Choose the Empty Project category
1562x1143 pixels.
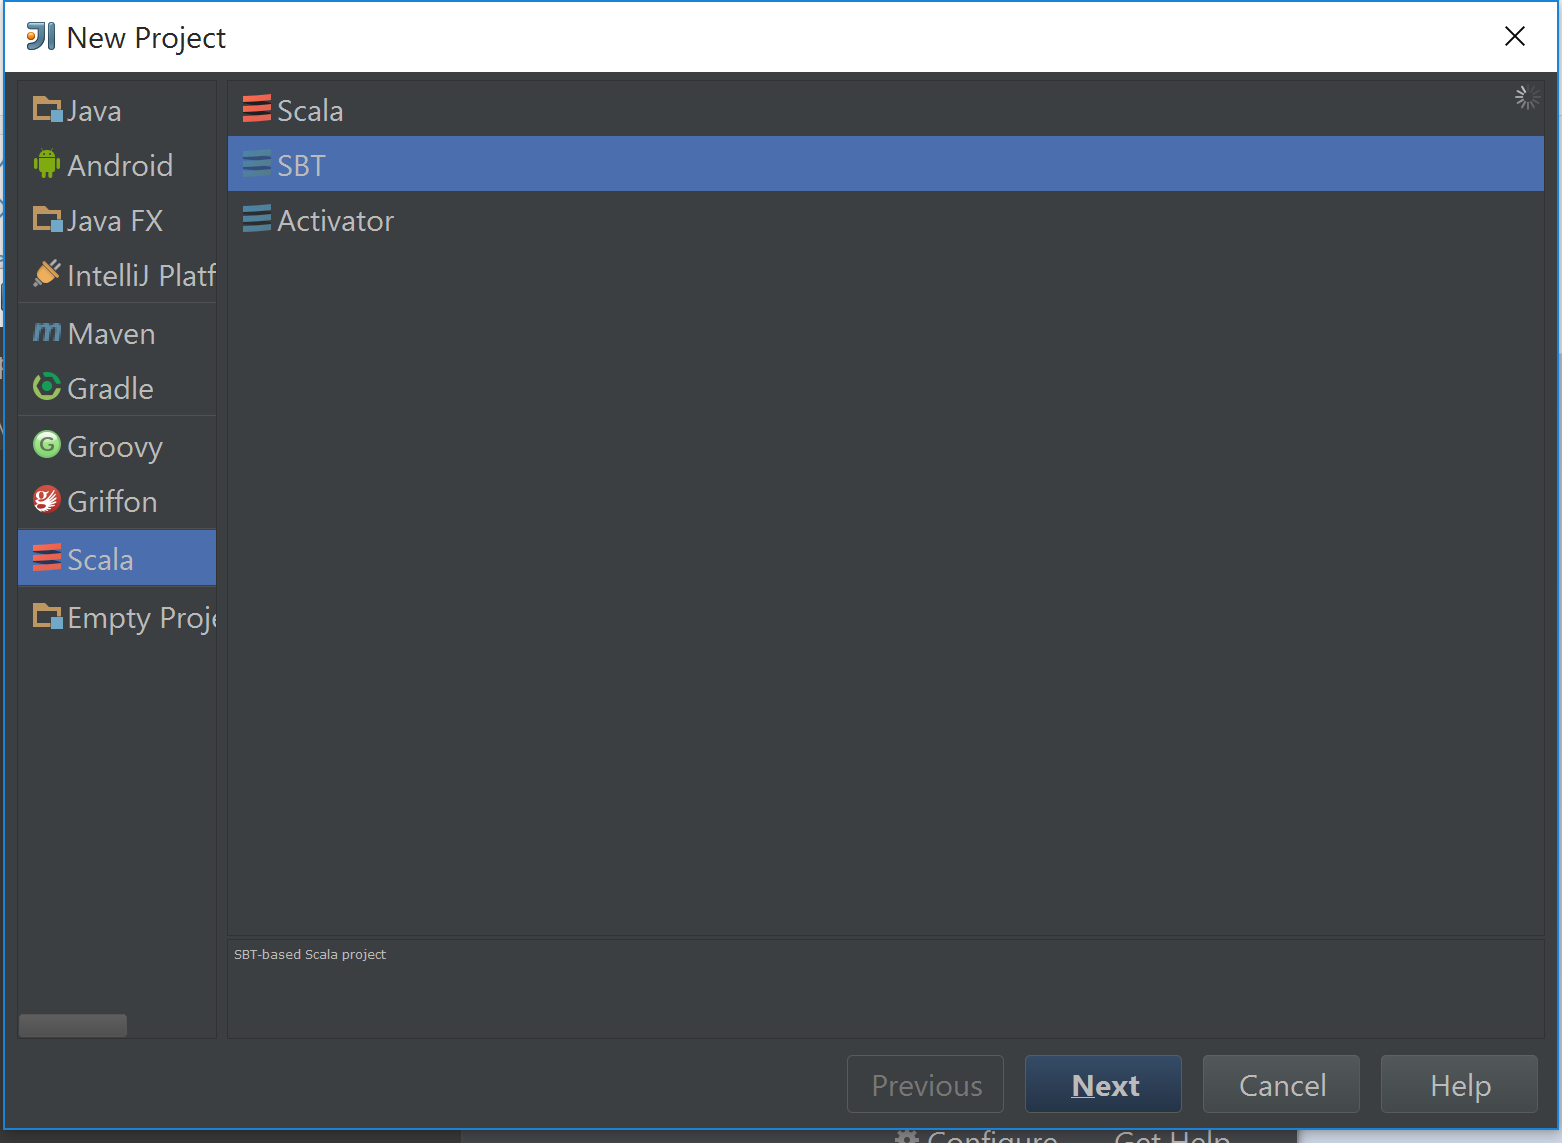[117, 617]
